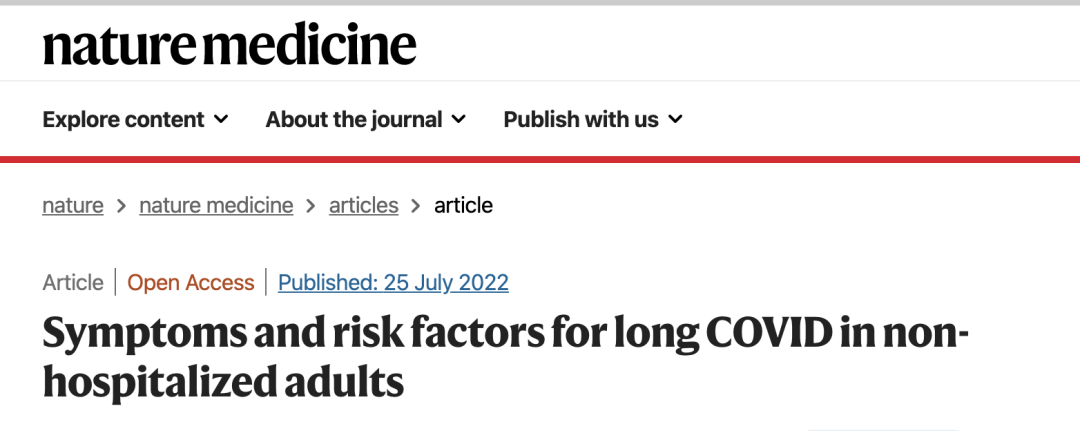Navigate to the articles breadcrumb link
This screenshot has height=431, width=1080.
coord(364,206)
